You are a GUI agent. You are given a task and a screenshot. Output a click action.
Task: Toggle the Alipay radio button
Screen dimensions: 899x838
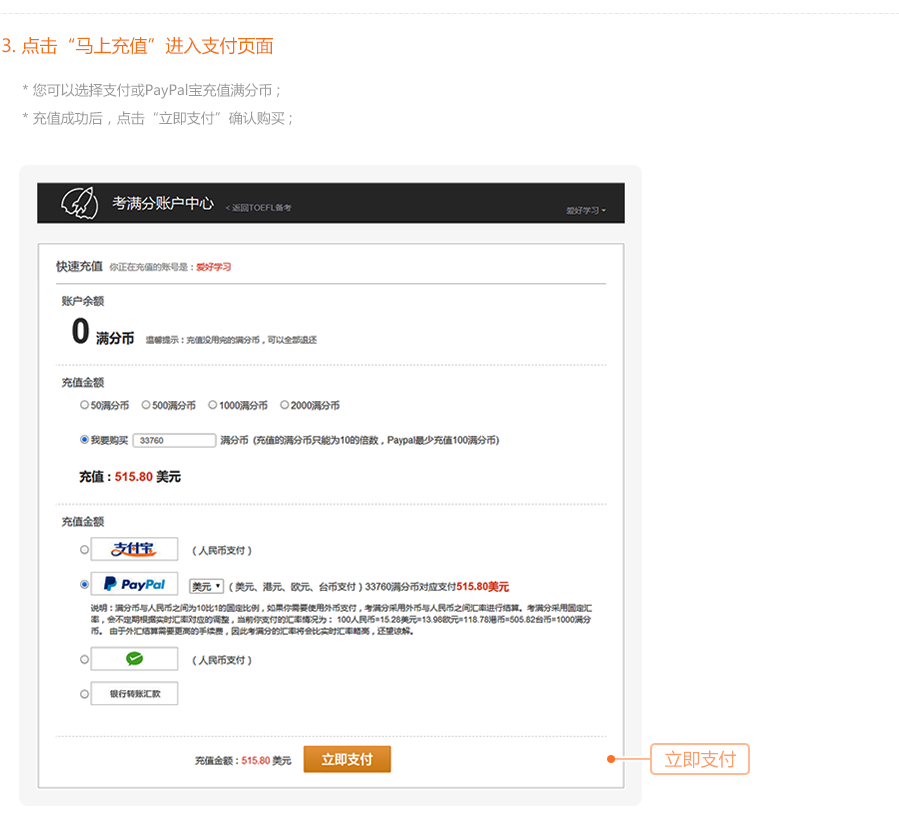84,550
